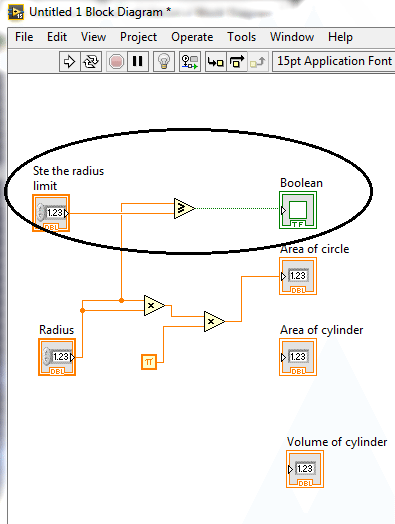Select the radius limit numeric control terminal
Image resolution: width=395 pixels, height=524 pixels.
51,213
